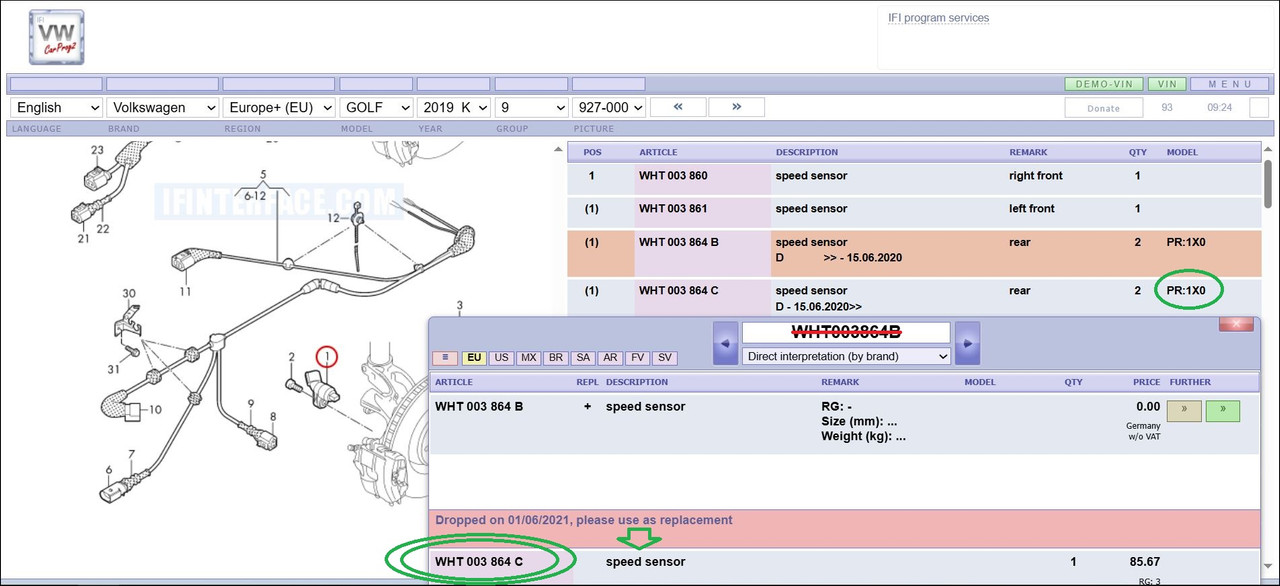
Task: Click the green » further button
Action: 1222,411
